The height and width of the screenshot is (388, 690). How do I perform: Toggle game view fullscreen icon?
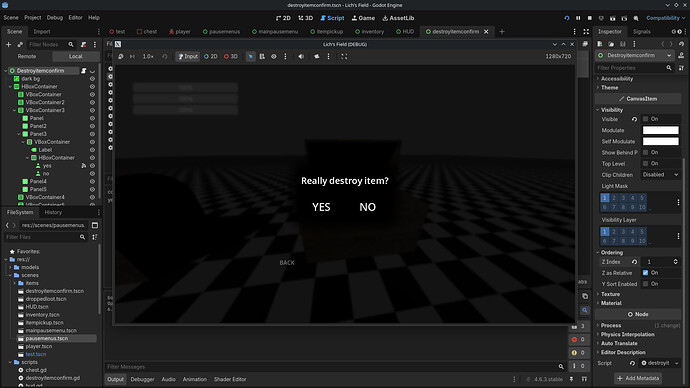344,56
